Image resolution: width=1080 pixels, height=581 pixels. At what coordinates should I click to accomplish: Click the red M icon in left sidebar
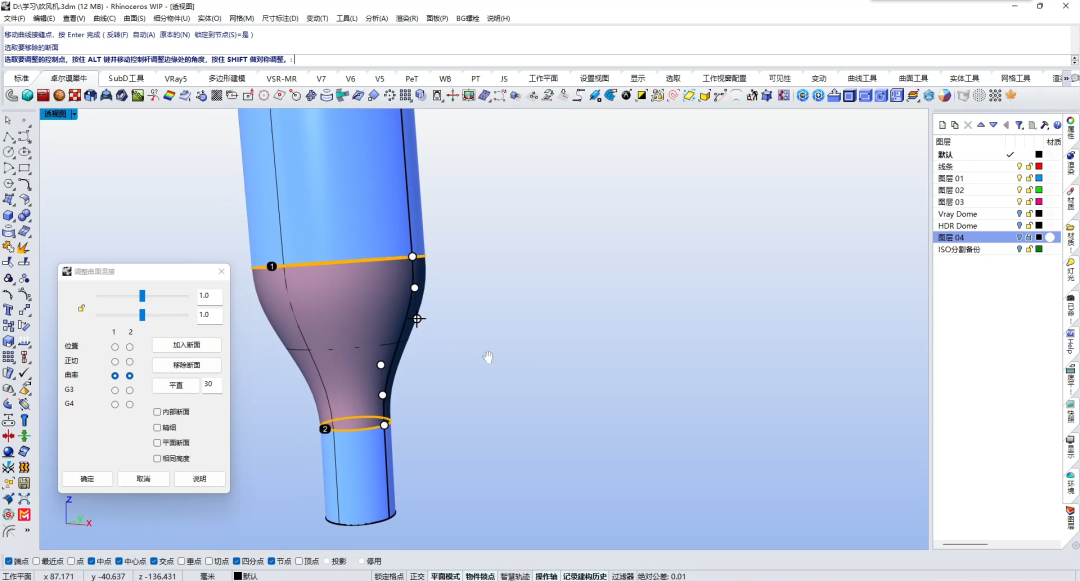[x=25, y=514]
